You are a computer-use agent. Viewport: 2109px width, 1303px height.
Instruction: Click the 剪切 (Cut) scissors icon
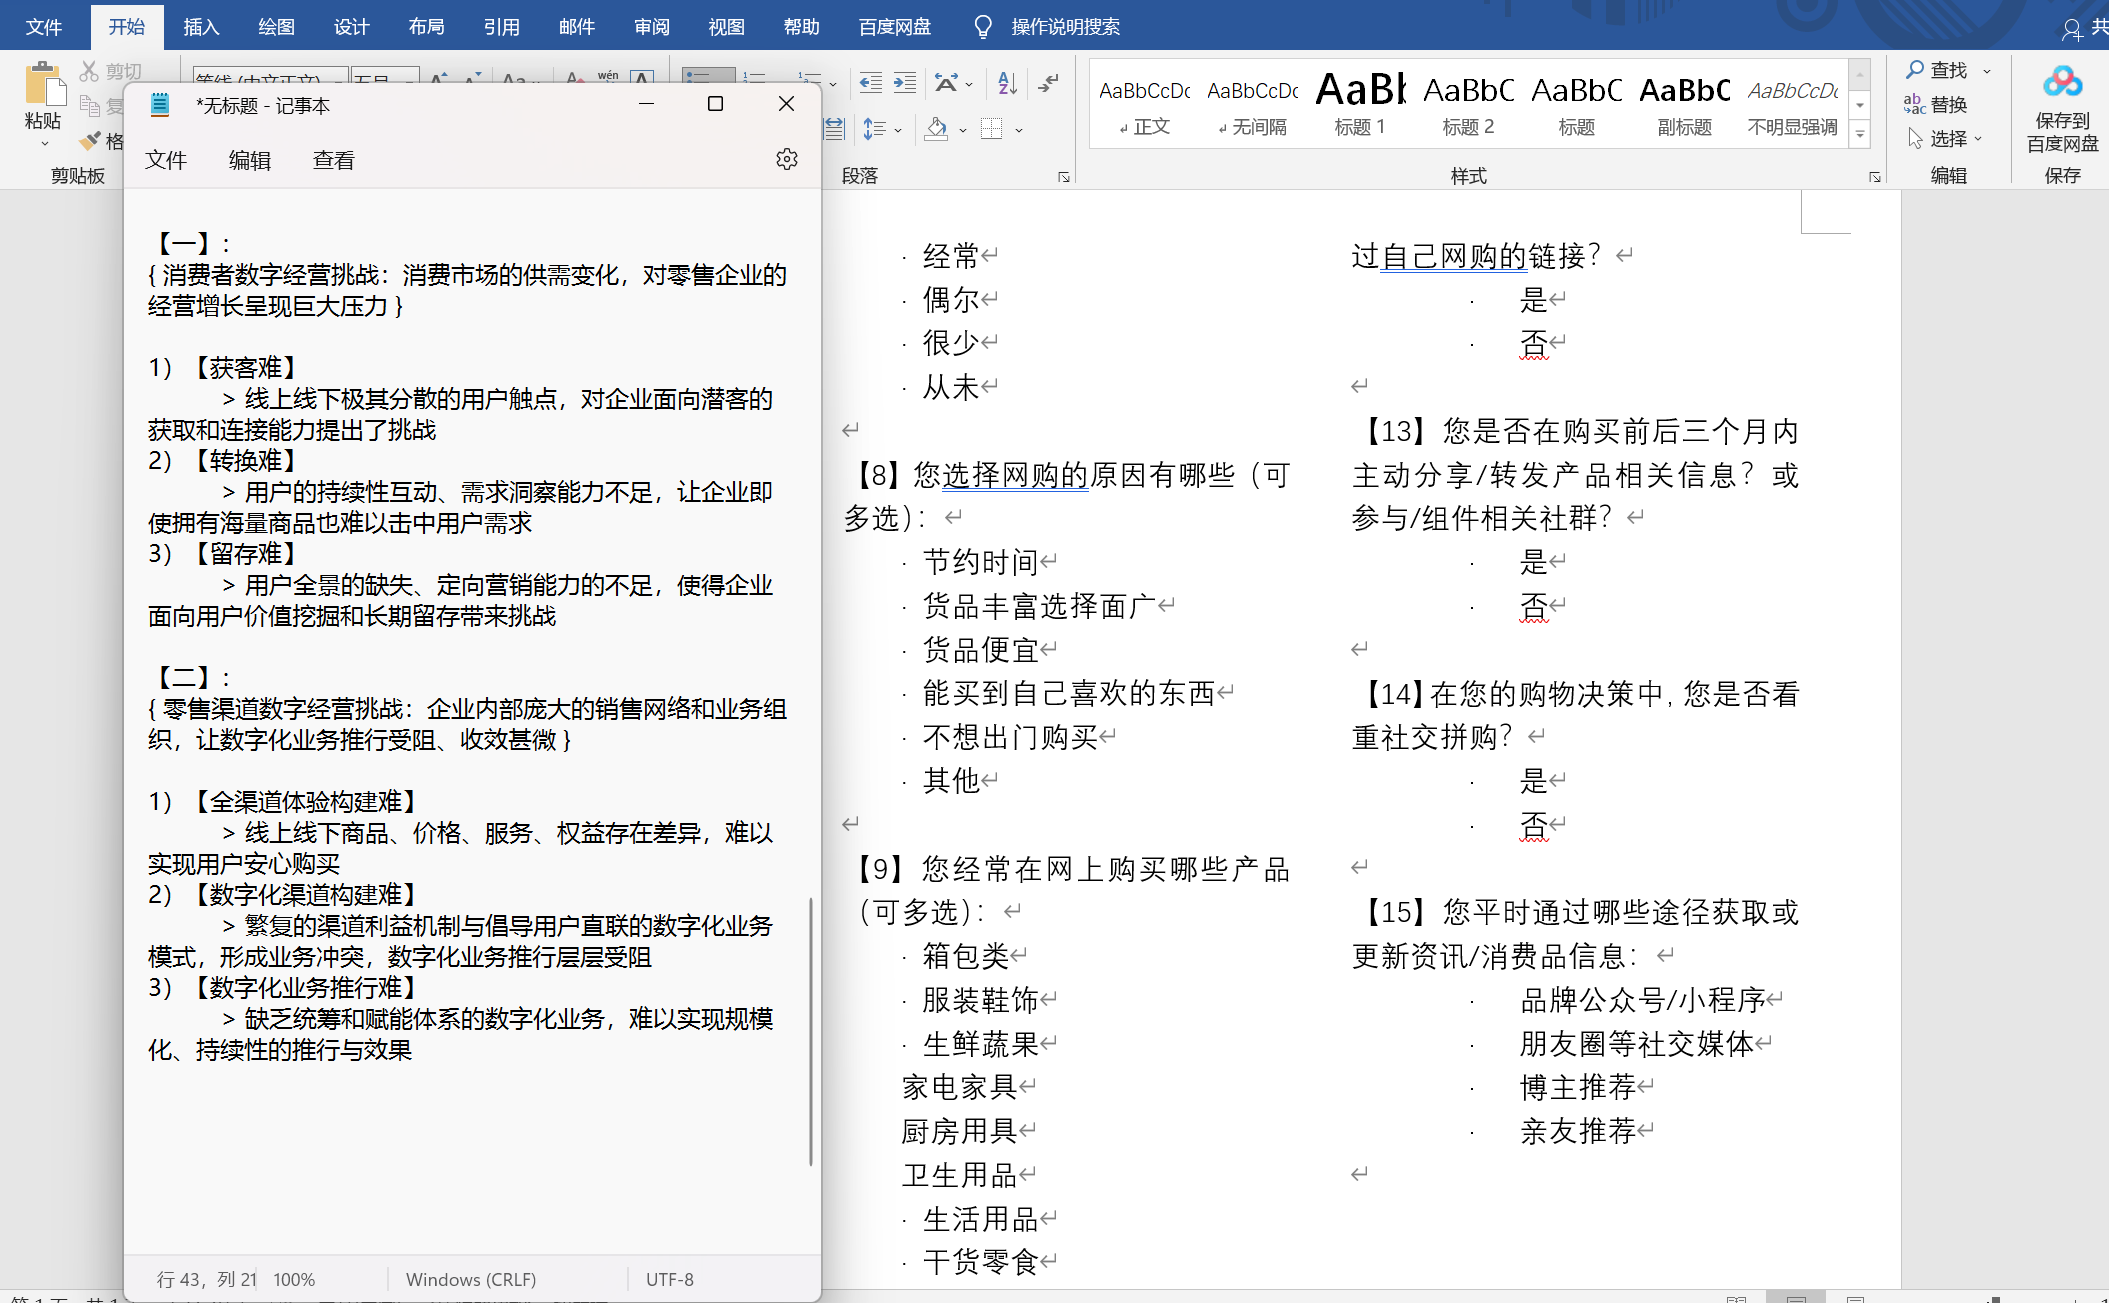point(89,70)
